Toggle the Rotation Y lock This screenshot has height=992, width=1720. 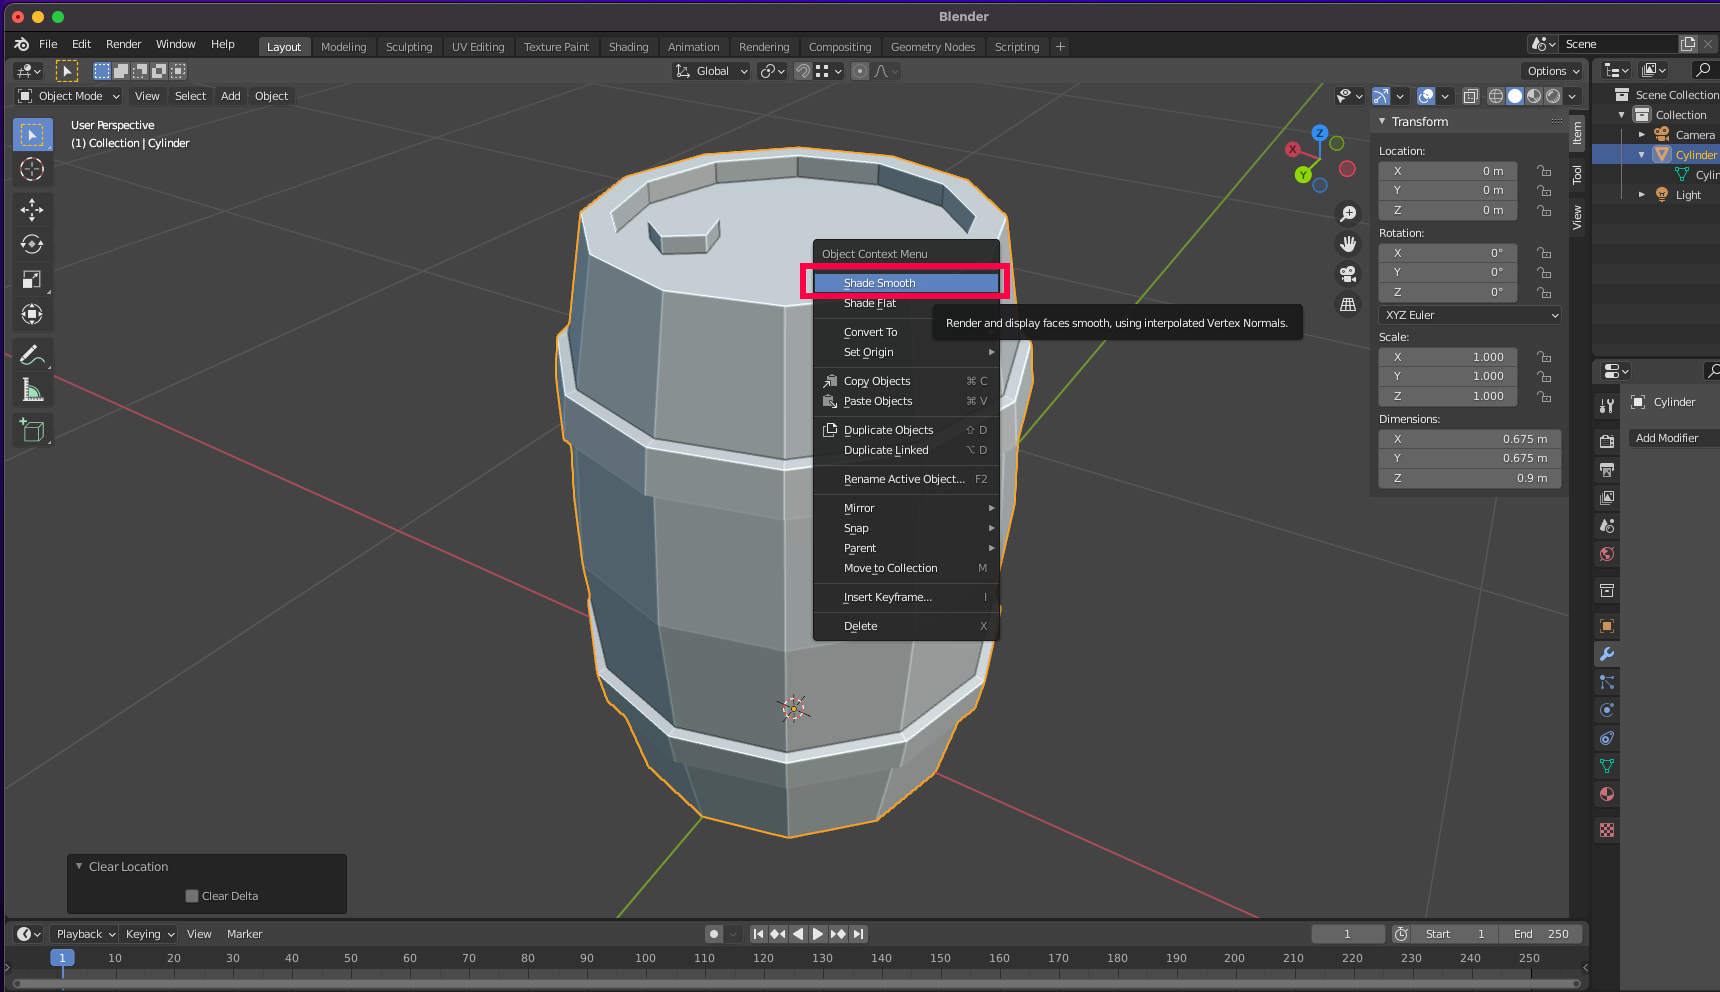click(x=1544, y=273)
